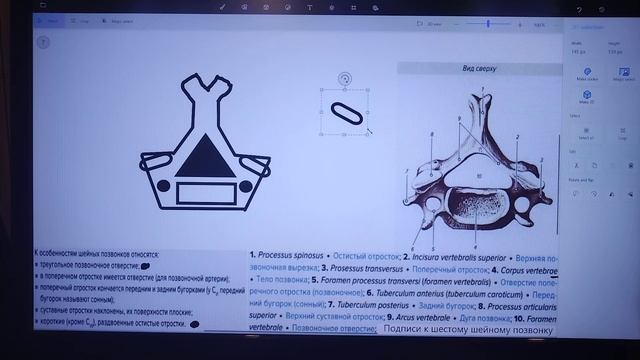The image size is (640, 360).
Task: Choose the Select tool button
Action: click(x=49, y=20)
